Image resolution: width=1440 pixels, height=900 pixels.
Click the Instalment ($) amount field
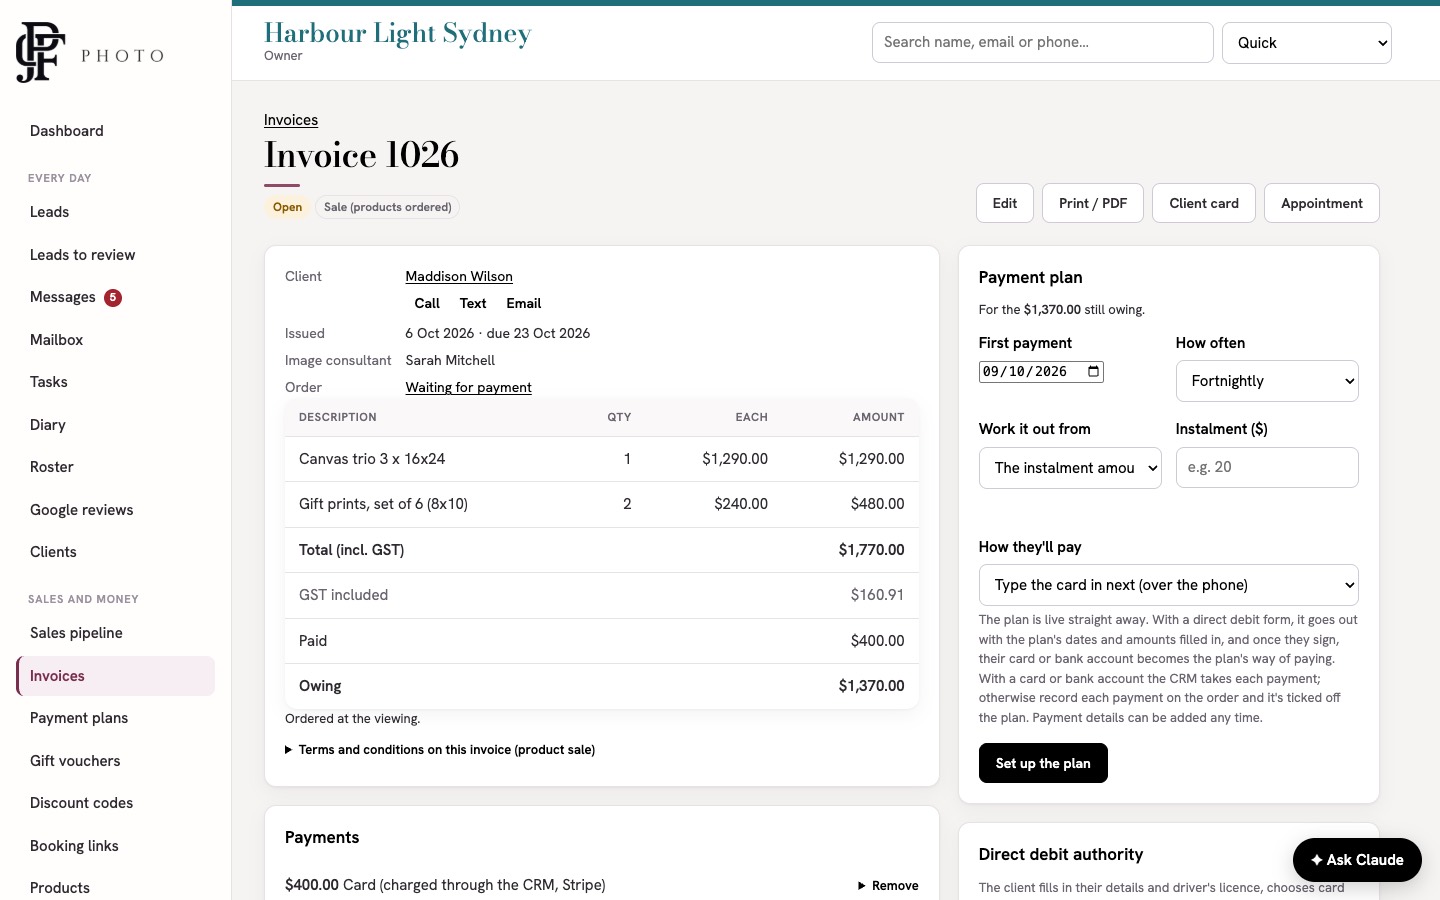tap(1267, 468)
